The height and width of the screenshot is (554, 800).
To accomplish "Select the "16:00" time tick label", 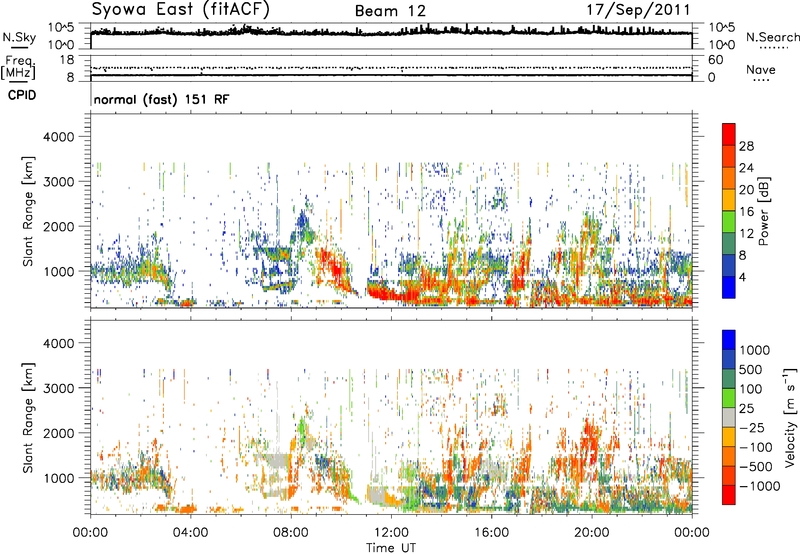I will pos(492,533).
